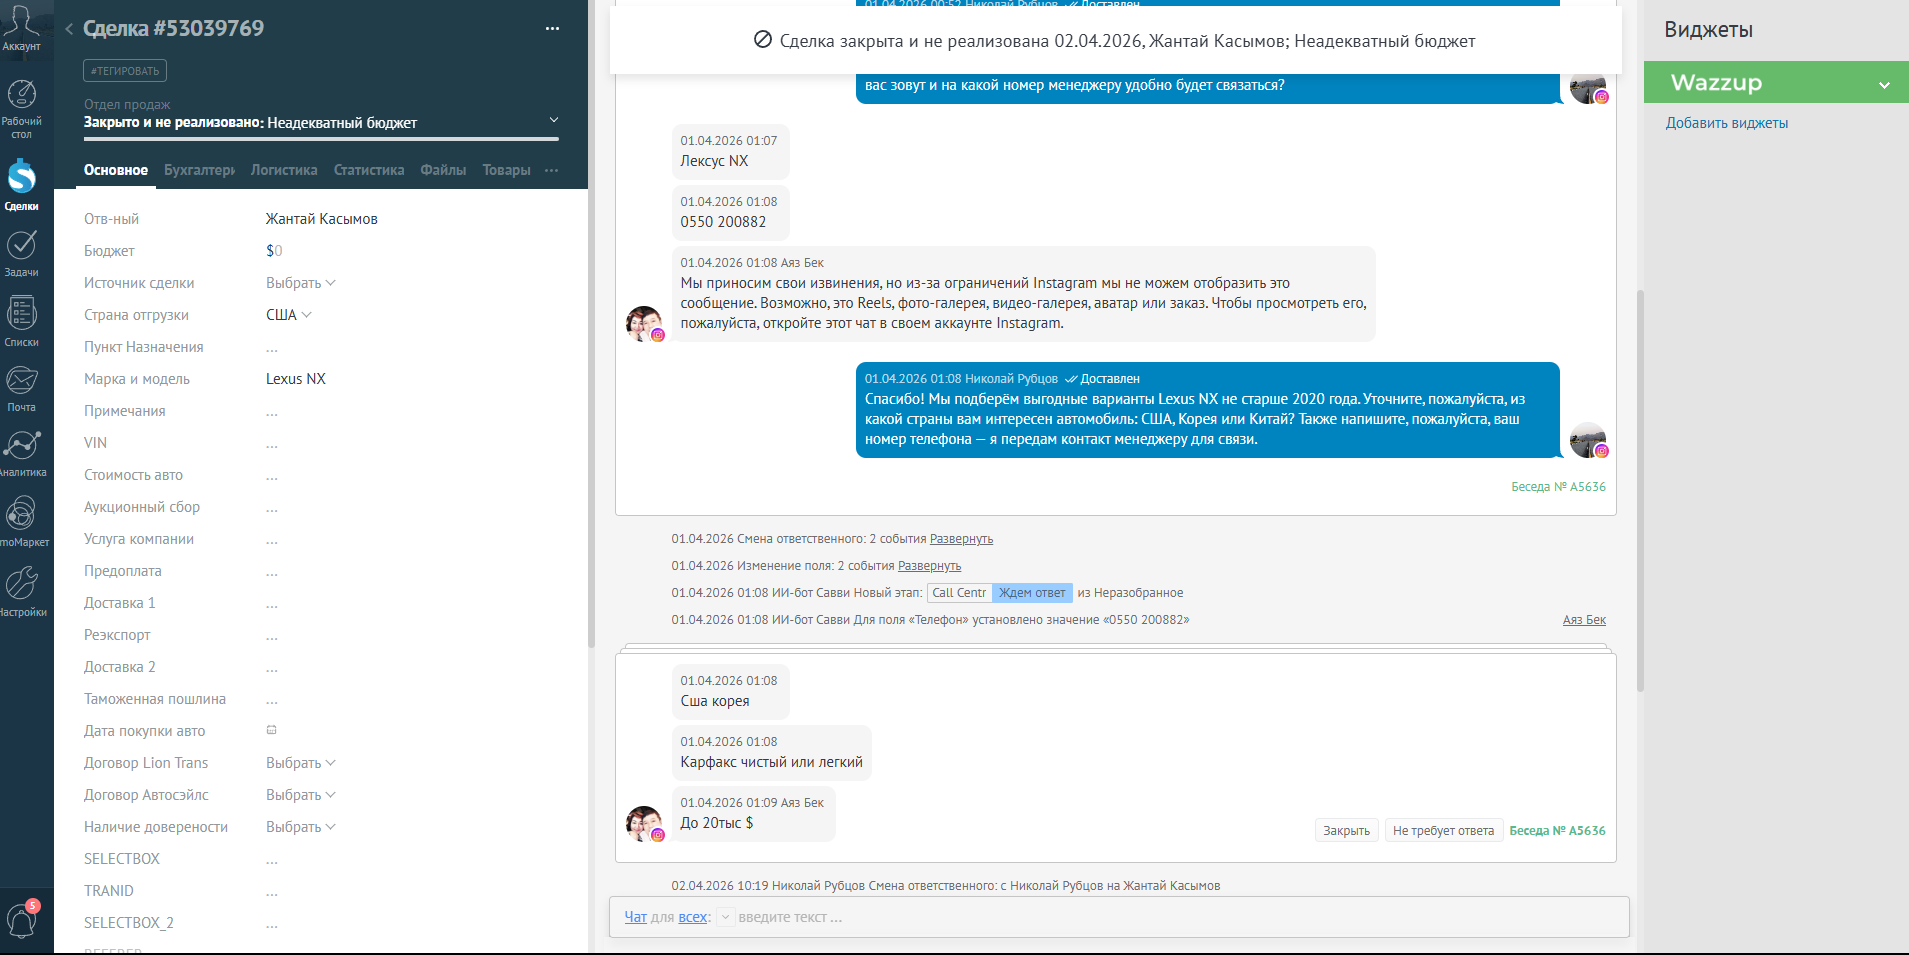The image size is (1909, 955).
Task: Open upper Беседа № A5636 link
Action: (1558, 487)
